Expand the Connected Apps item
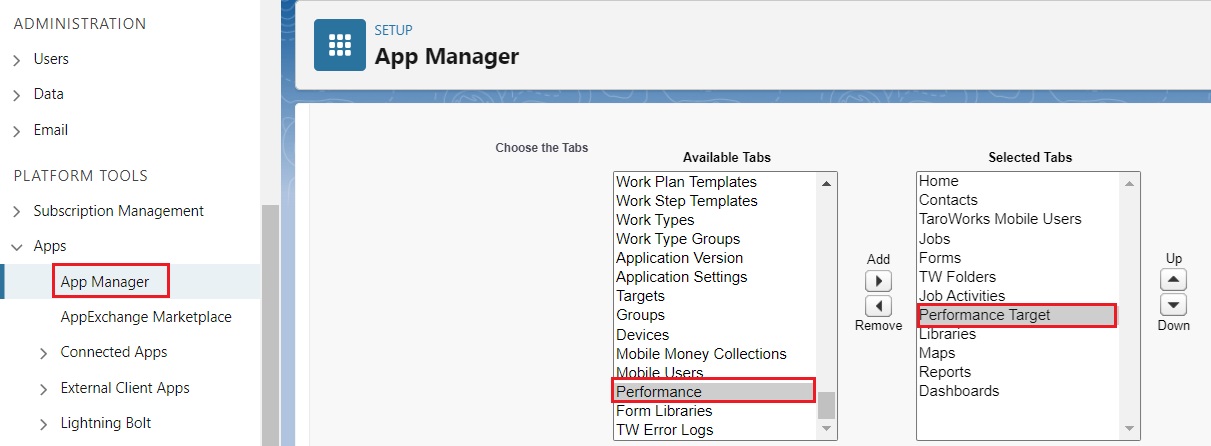1211x446 pixels. click(44, 353)
